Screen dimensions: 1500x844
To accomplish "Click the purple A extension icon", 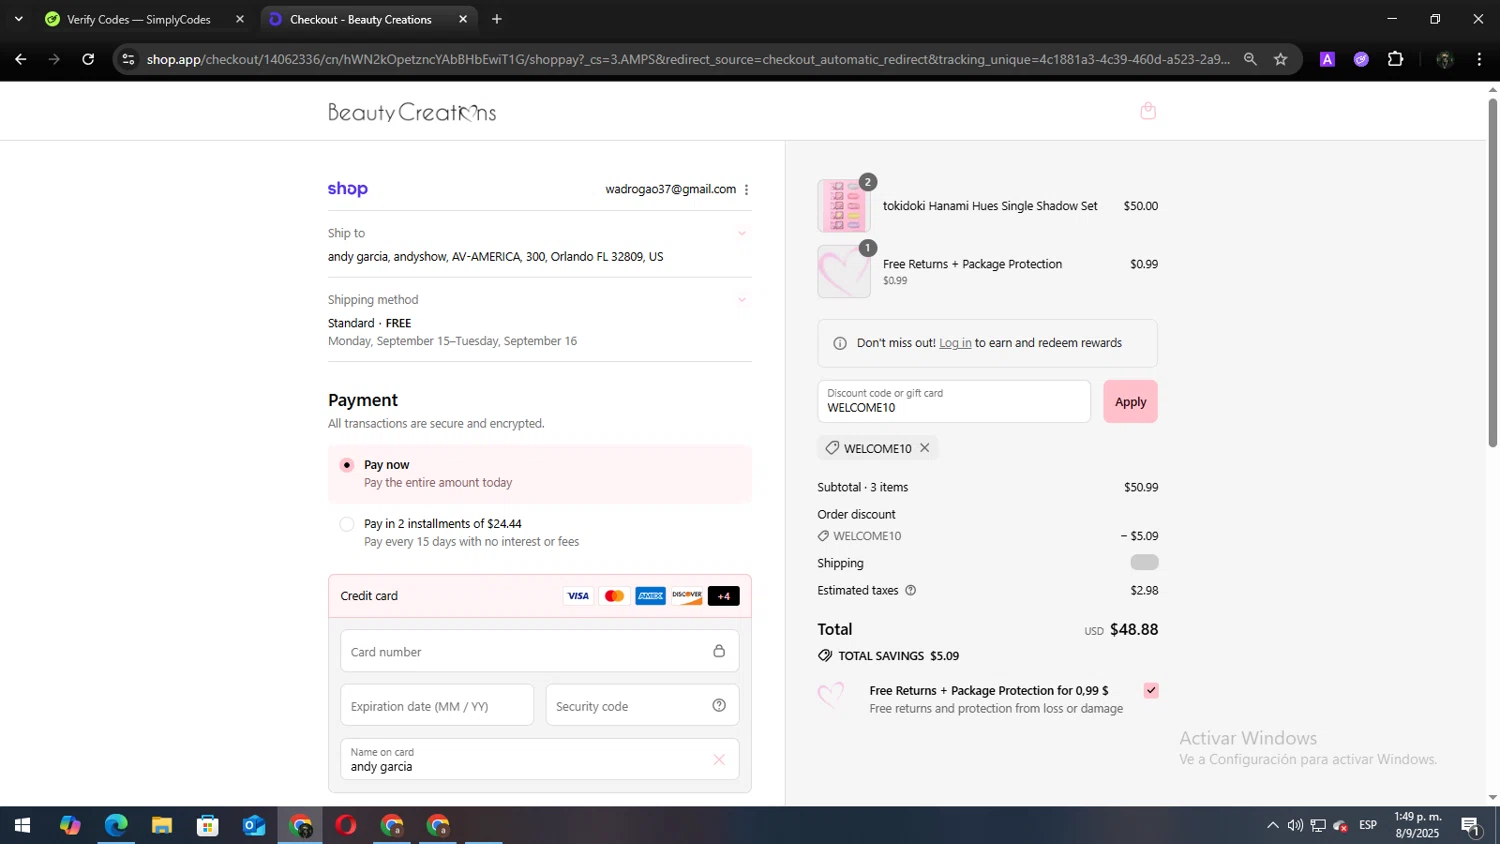I will tap(1327, 59).
